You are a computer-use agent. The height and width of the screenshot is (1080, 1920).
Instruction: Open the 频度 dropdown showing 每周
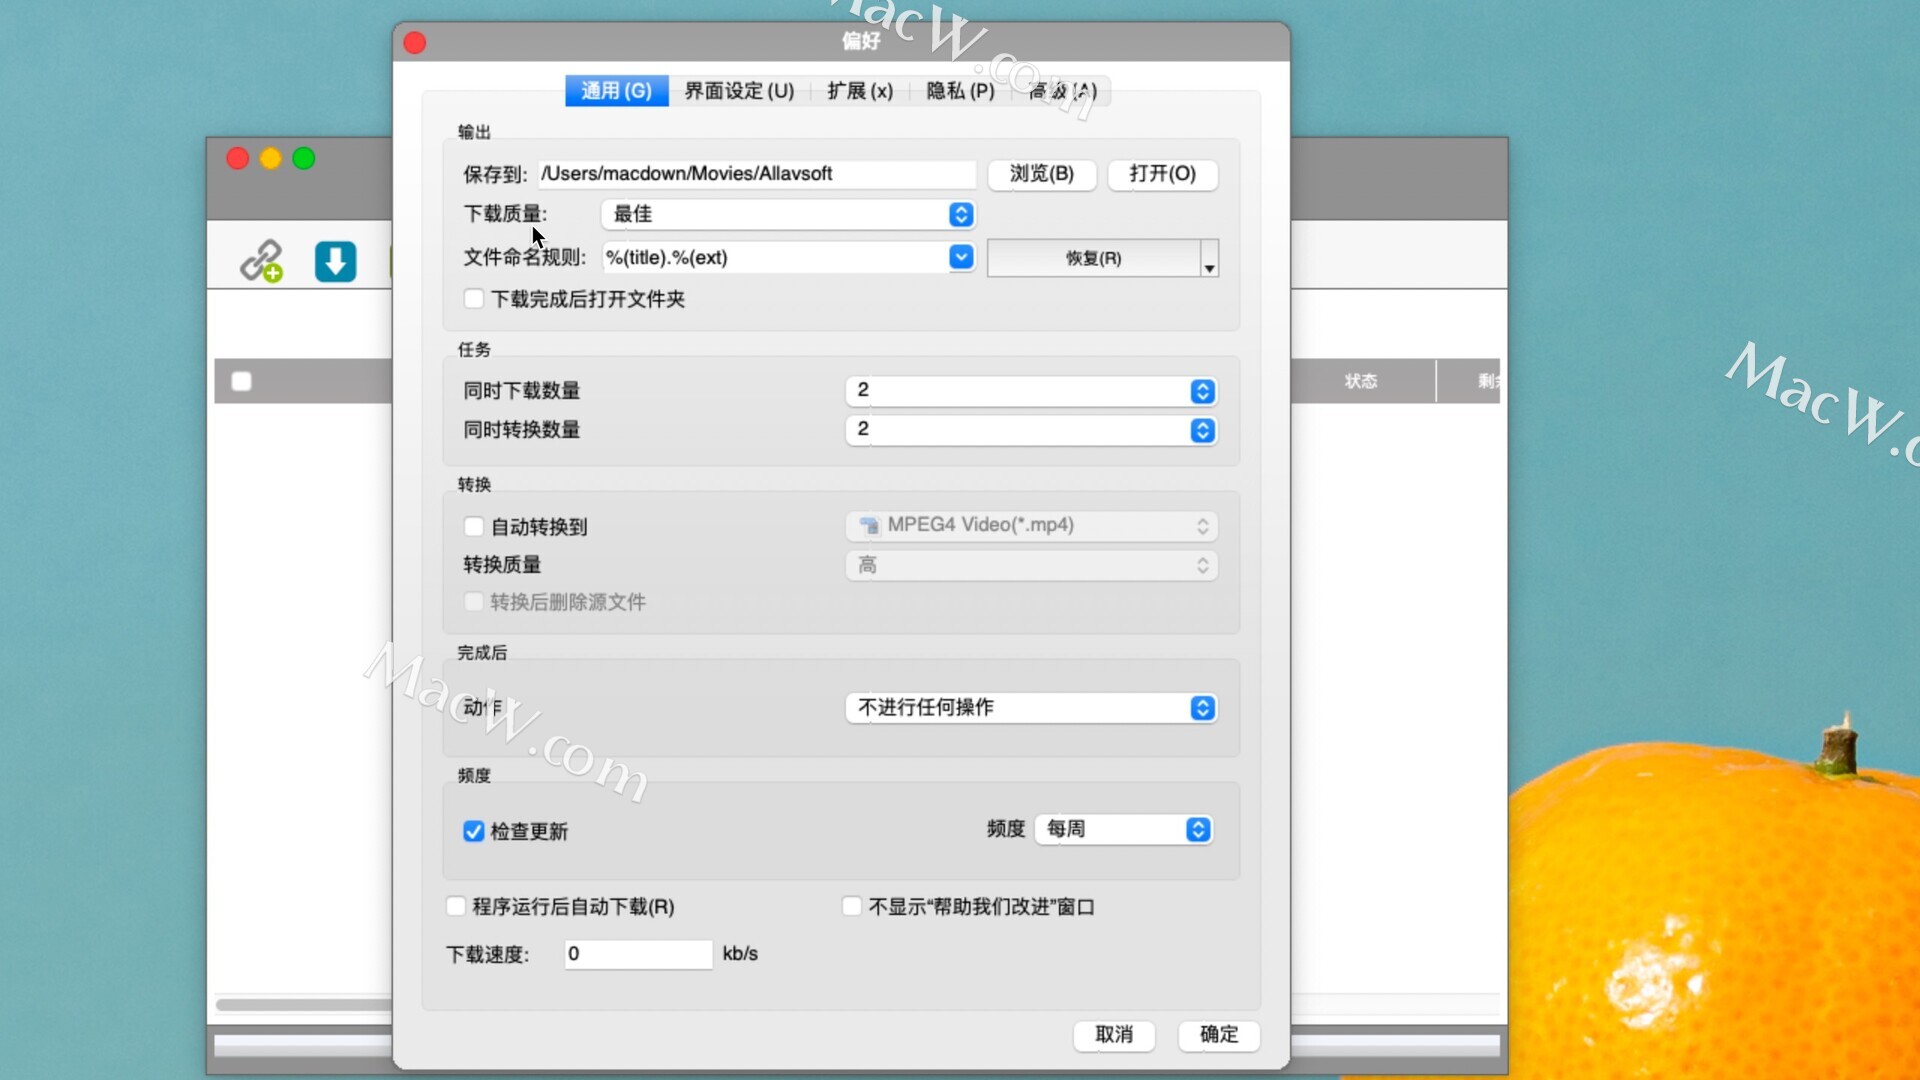click(1124, 829)
